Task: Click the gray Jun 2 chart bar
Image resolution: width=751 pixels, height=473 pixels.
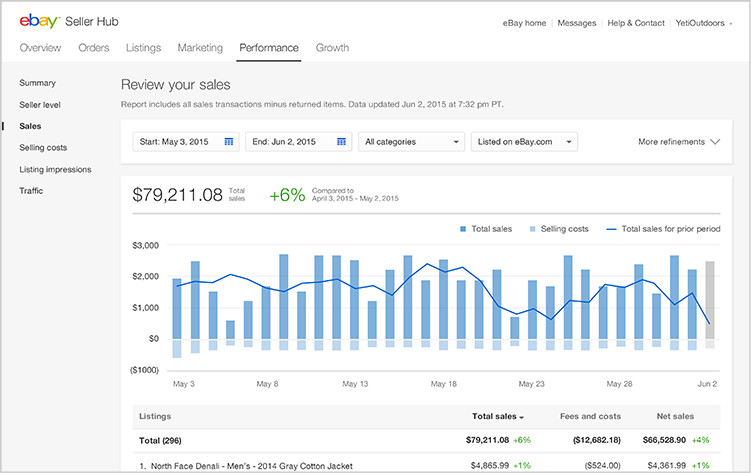Action: (710, 300)
